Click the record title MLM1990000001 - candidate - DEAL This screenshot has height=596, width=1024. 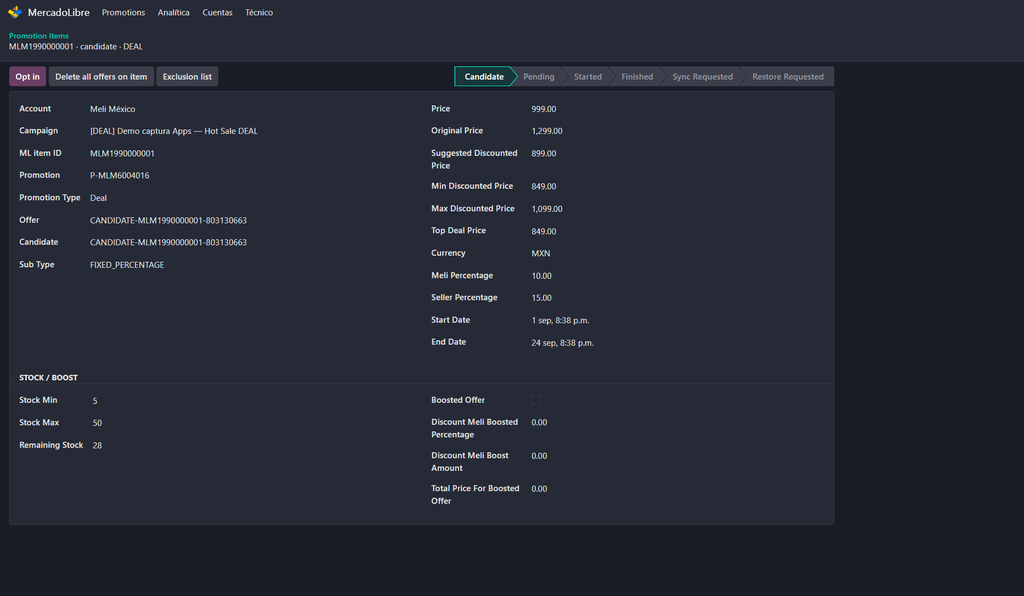pyautogui.click(x=76, y=47)
